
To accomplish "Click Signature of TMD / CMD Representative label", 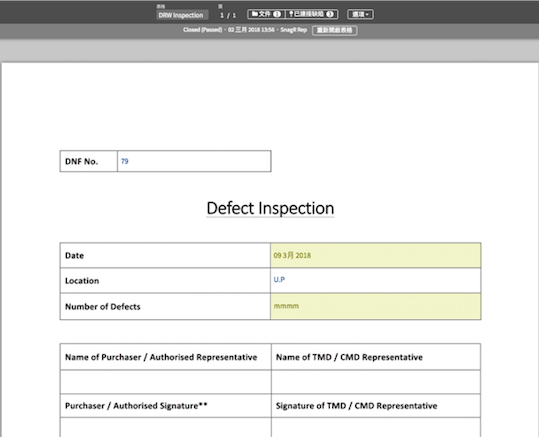I will tap(356, 406).
